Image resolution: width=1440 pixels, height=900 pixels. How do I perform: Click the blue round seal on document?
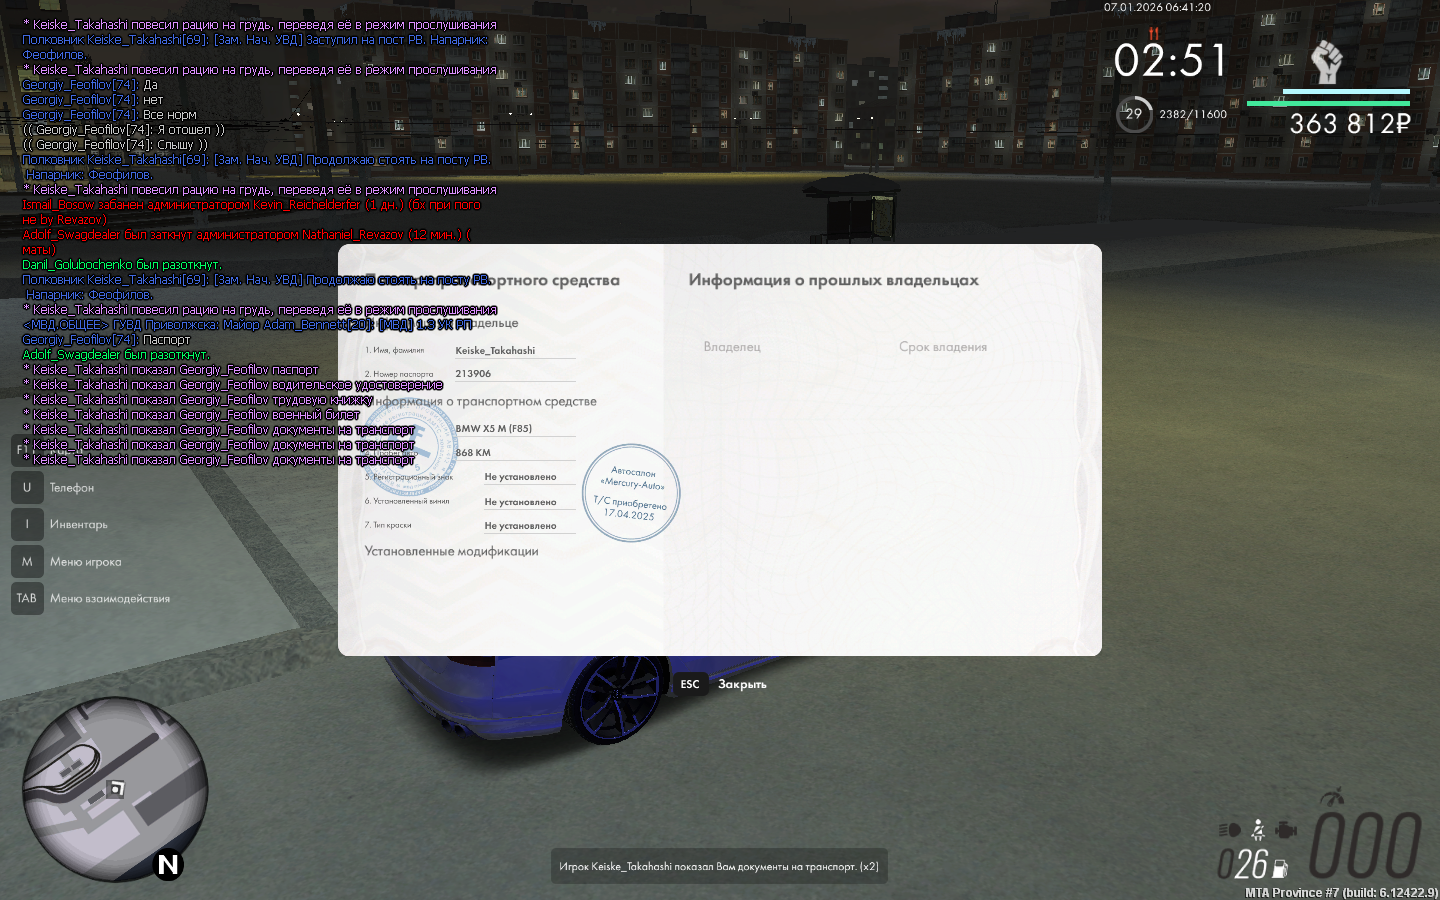(x=407, y=446)
